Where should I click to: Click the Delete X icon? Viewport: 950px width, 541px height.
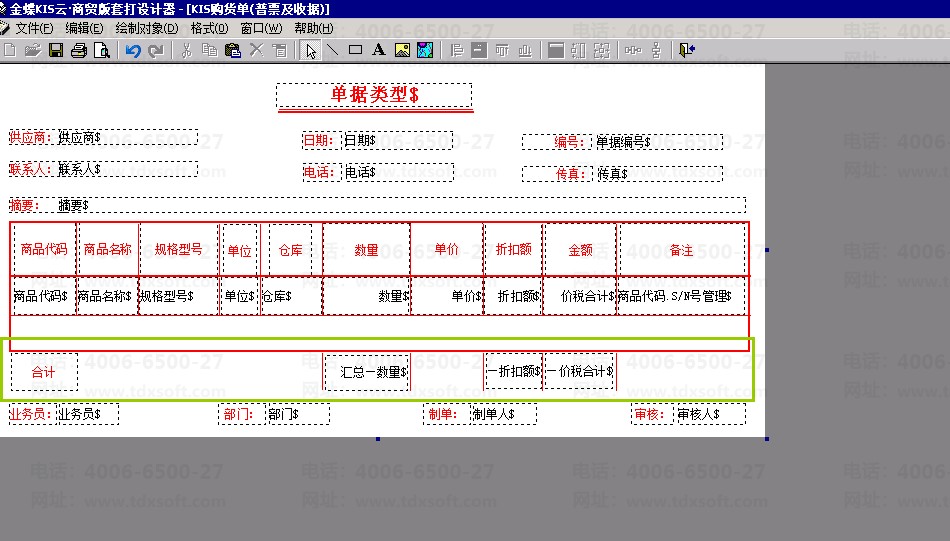(256, 50)
